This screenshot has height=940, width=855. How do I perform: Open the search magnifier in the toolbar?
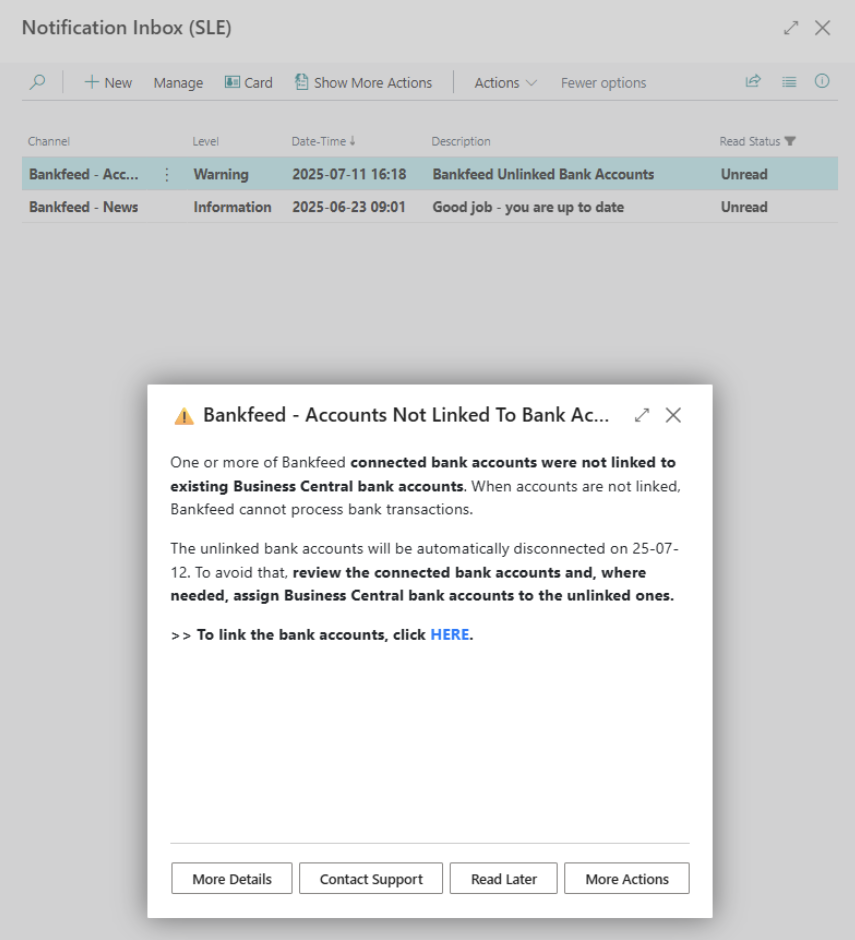click(37, 82)
